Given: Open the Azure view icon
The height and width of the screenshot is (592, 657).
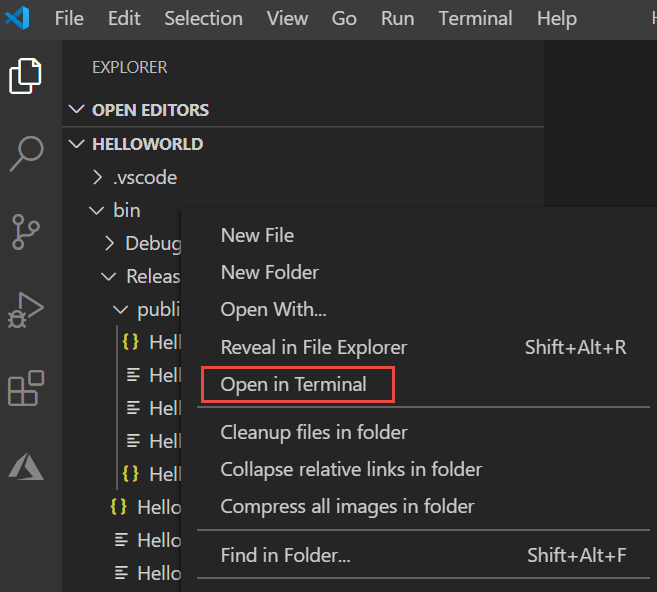Looking at the screenshot, I should (x=26, y=466).
